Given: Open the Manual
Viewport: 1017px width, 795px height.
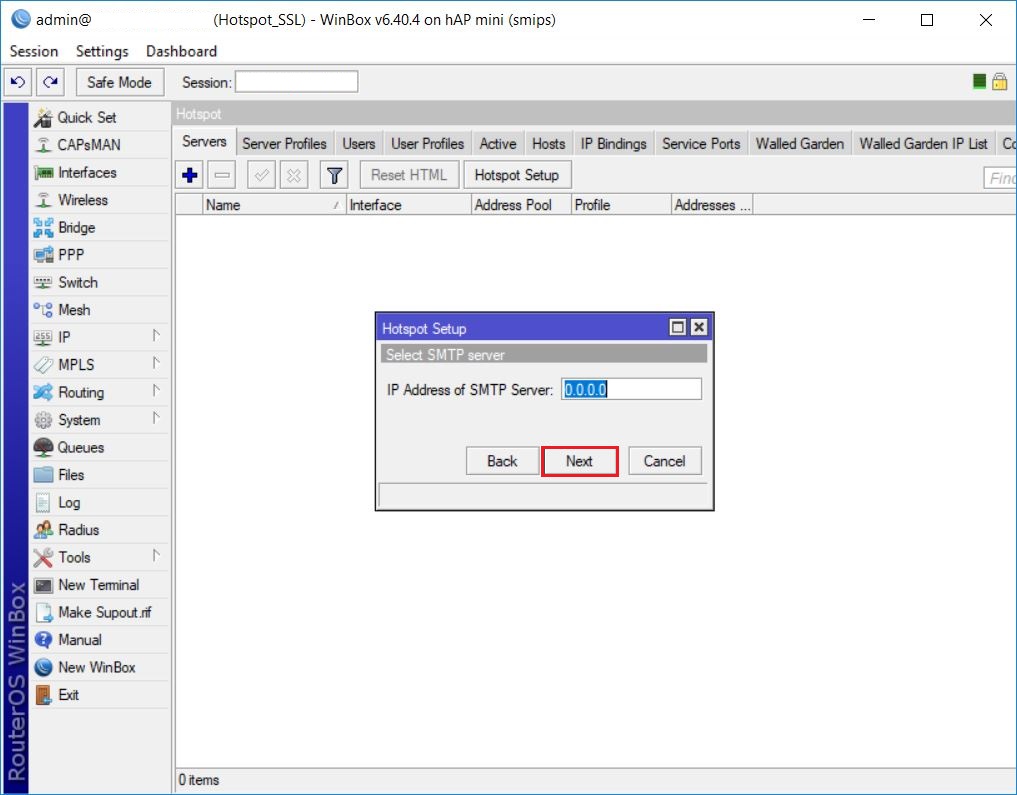Looking at the screenshot, I should (101, 640).
